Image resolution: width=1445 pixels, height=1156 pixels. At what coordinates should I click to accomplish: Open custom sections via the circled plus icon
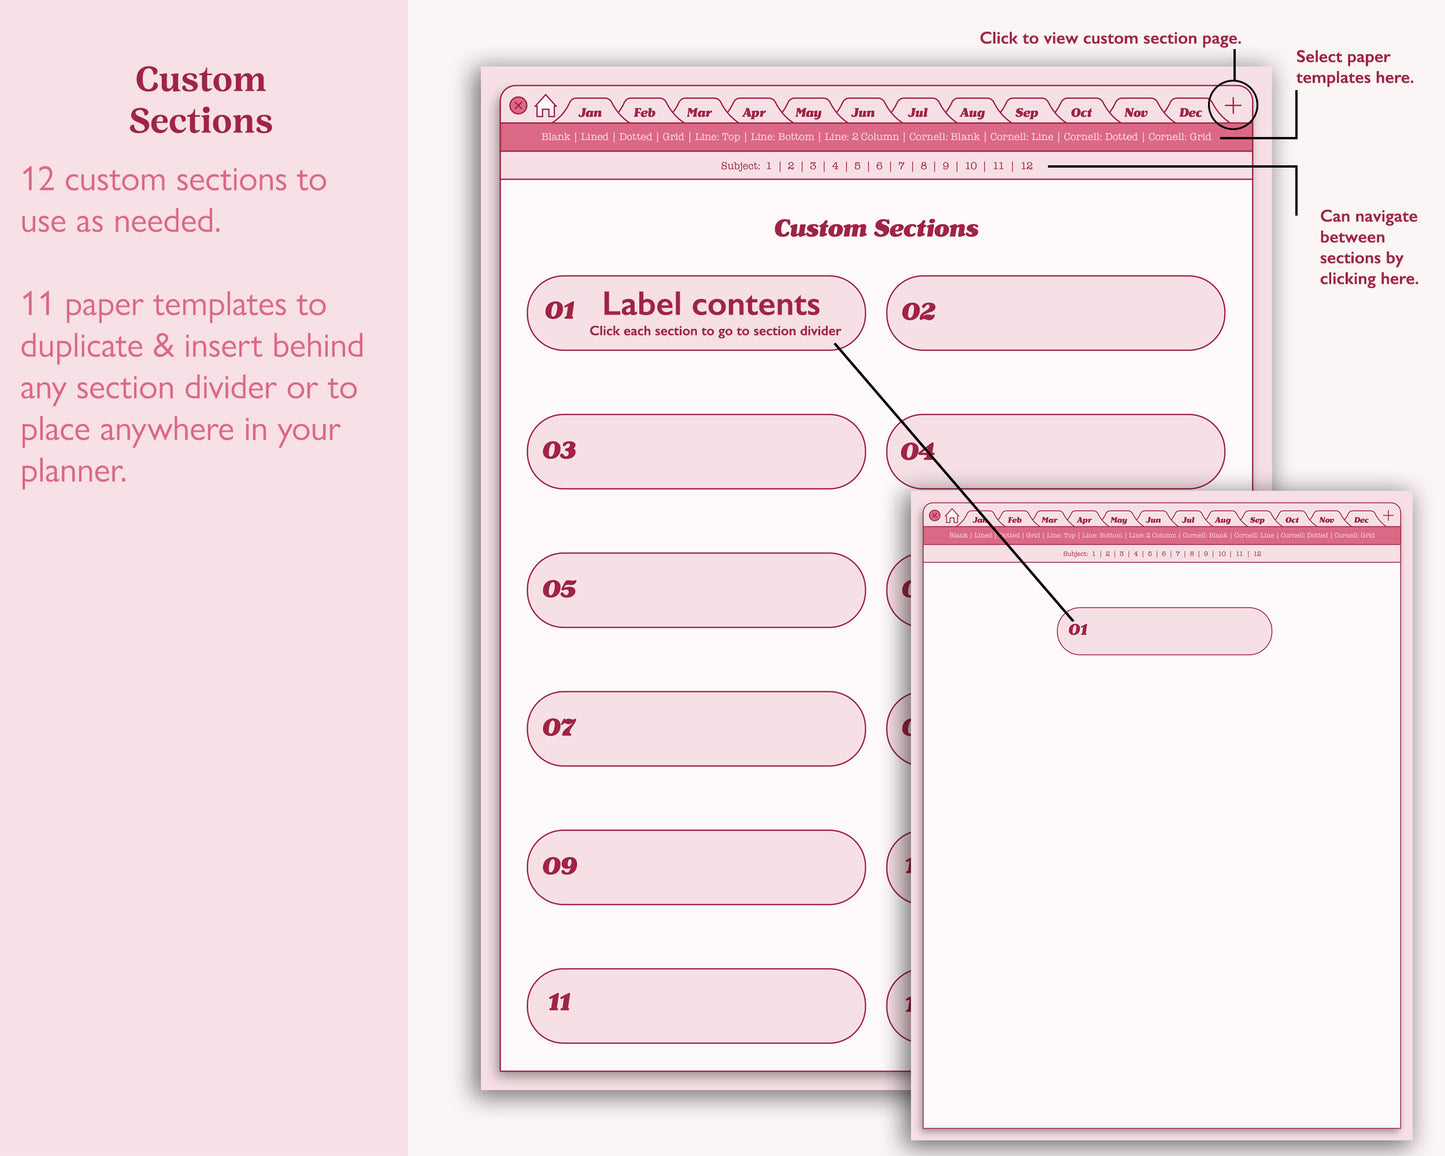(1233, 105)
